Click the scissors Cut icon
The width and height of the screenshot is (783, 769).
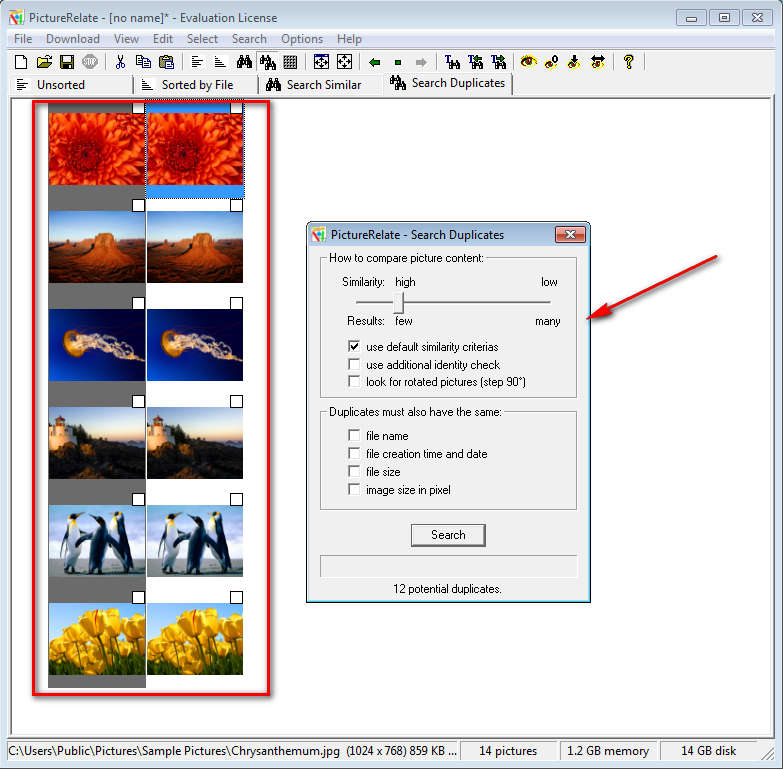tap(120, 62)
